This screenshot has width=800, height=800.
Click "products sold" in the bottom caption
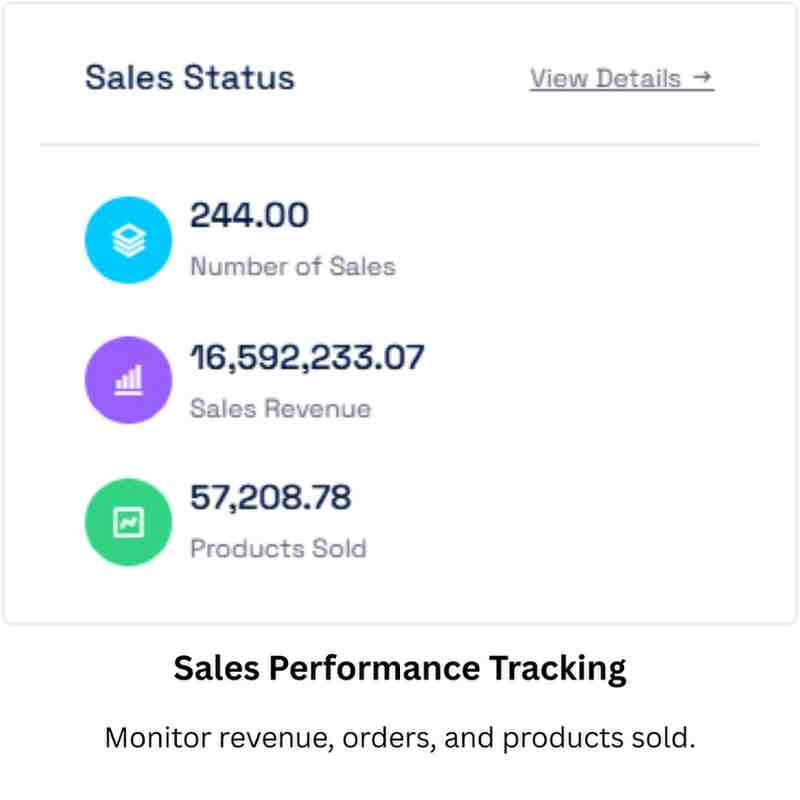pos(593,740)
